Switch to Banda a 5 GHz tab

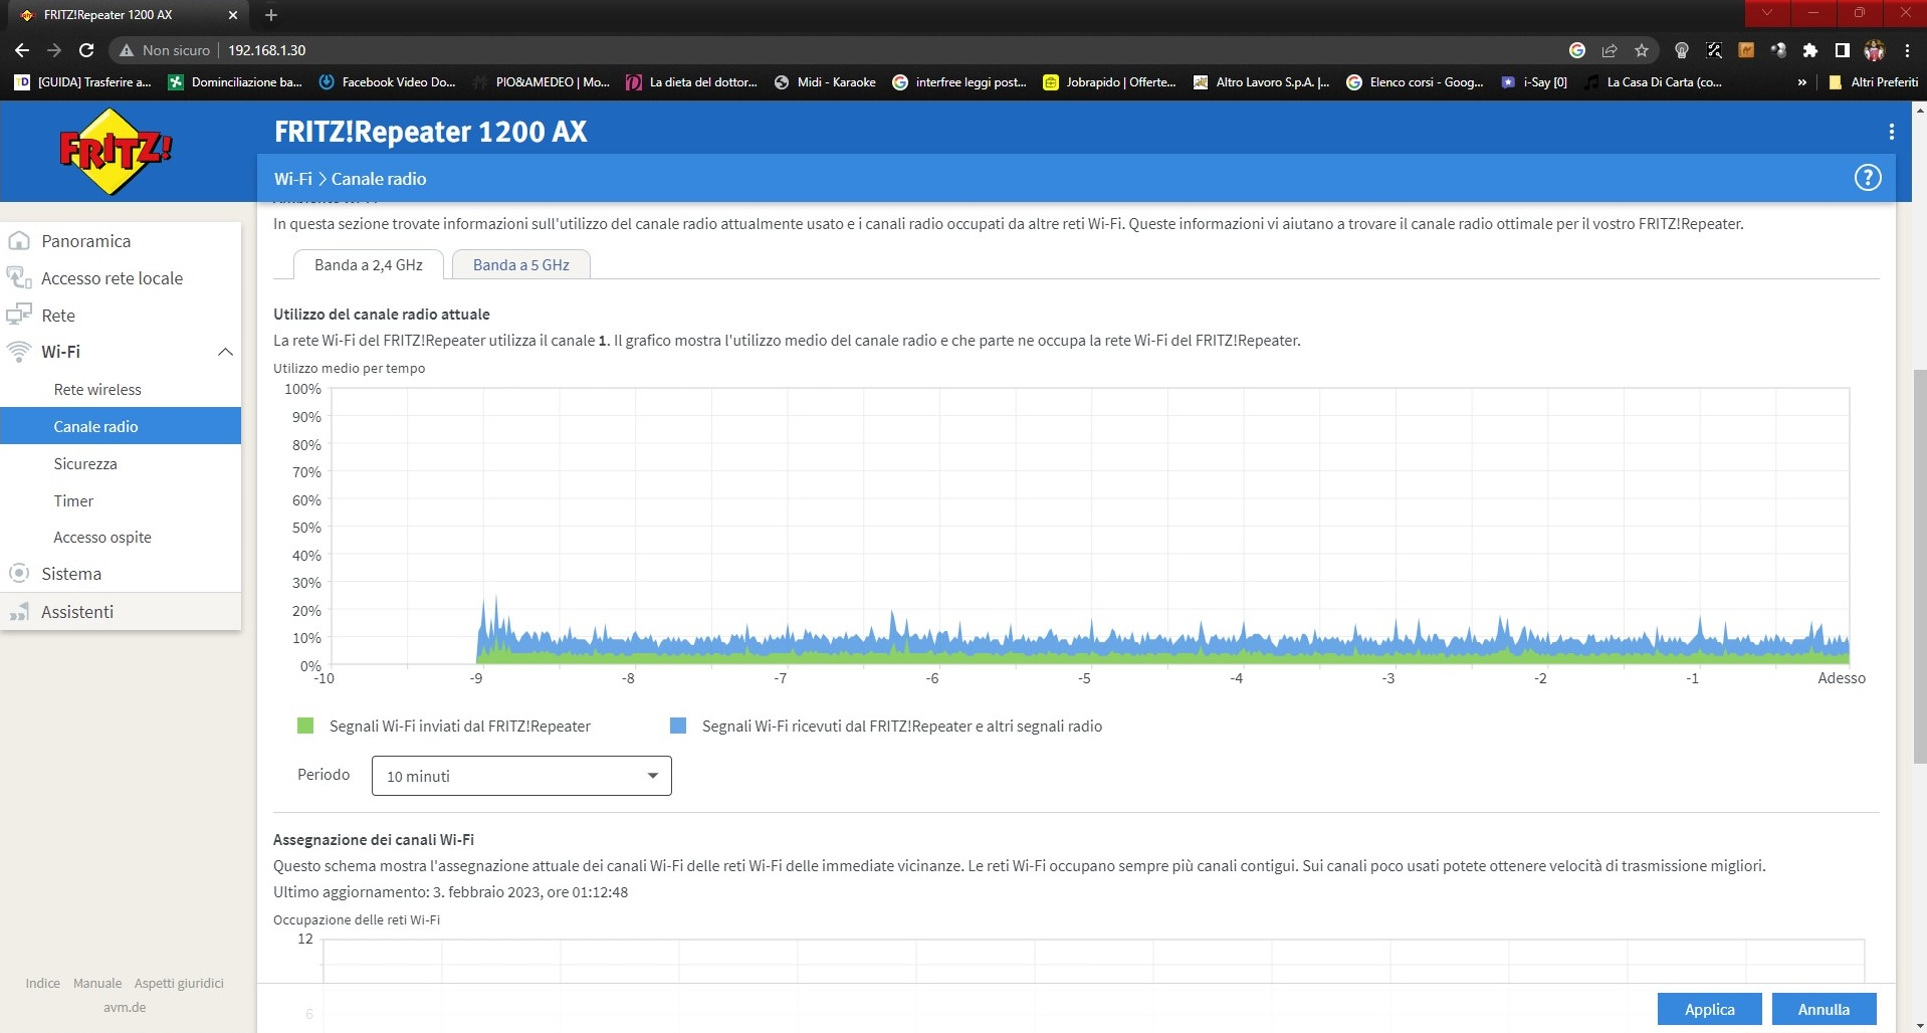click(521, 264)
